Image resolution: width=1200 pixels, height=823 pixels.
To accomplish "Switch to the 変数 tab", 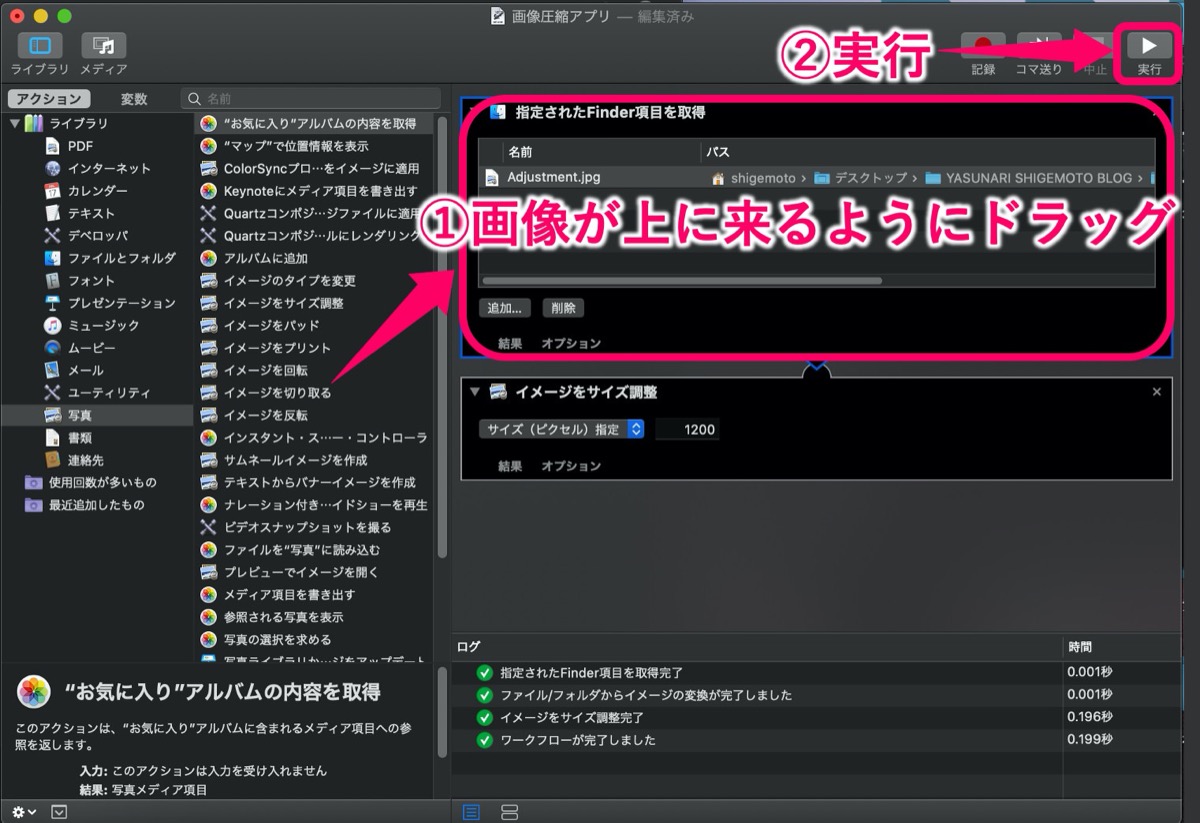I will 134,99.
